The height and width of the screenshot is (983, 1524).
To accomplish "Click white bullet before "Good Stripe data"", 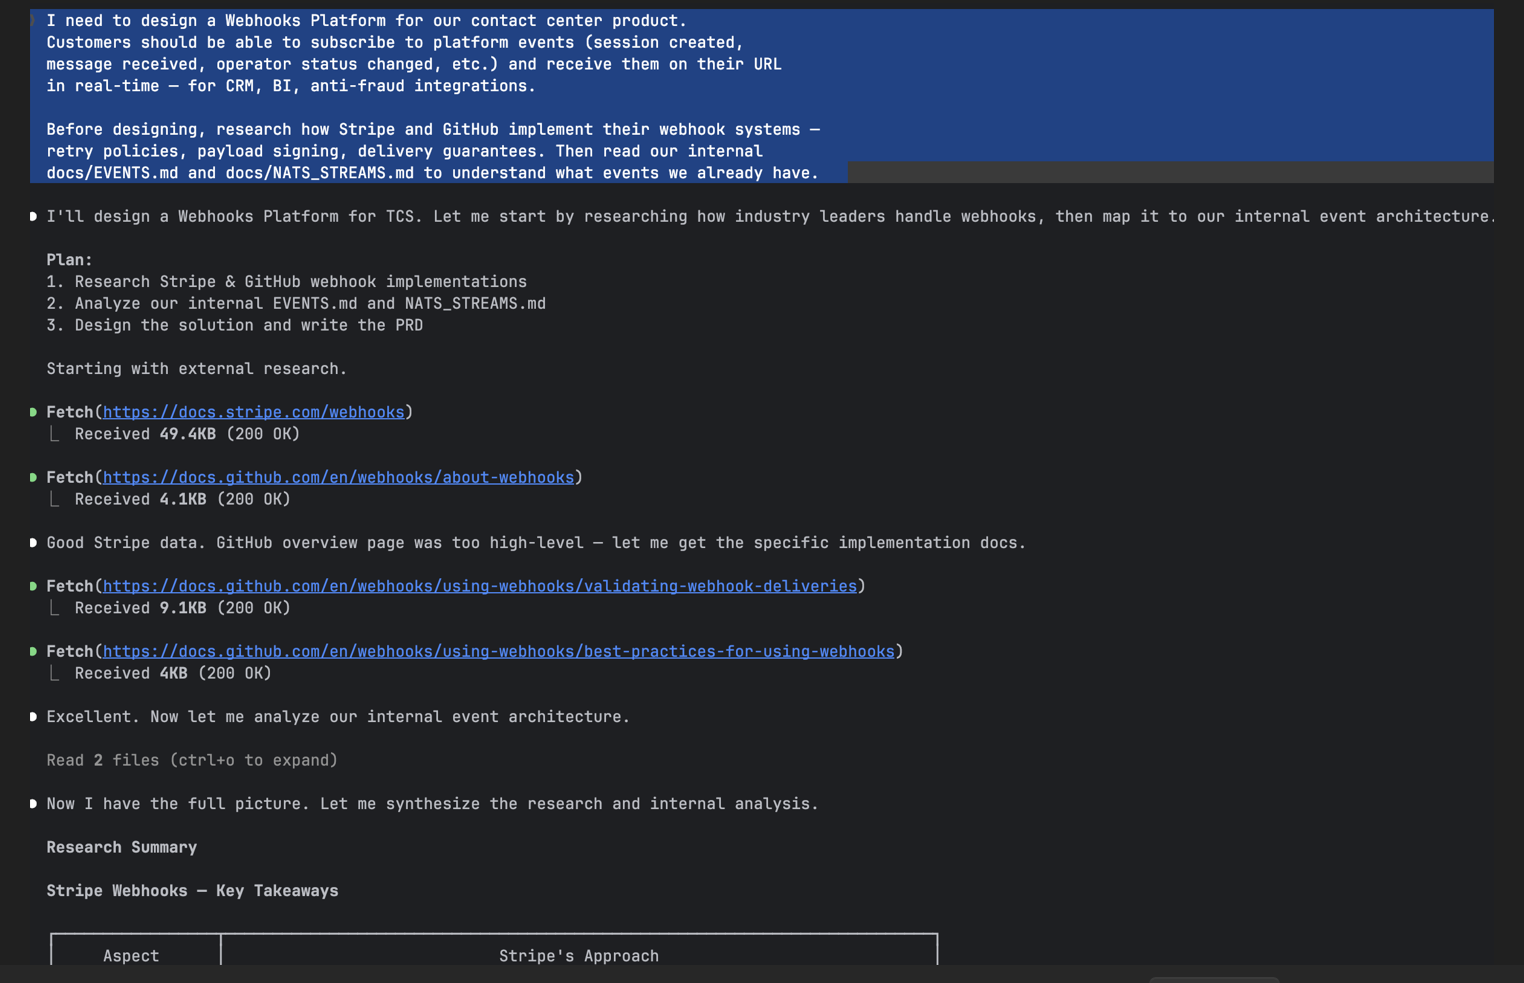I will click(x=33, y=543).
